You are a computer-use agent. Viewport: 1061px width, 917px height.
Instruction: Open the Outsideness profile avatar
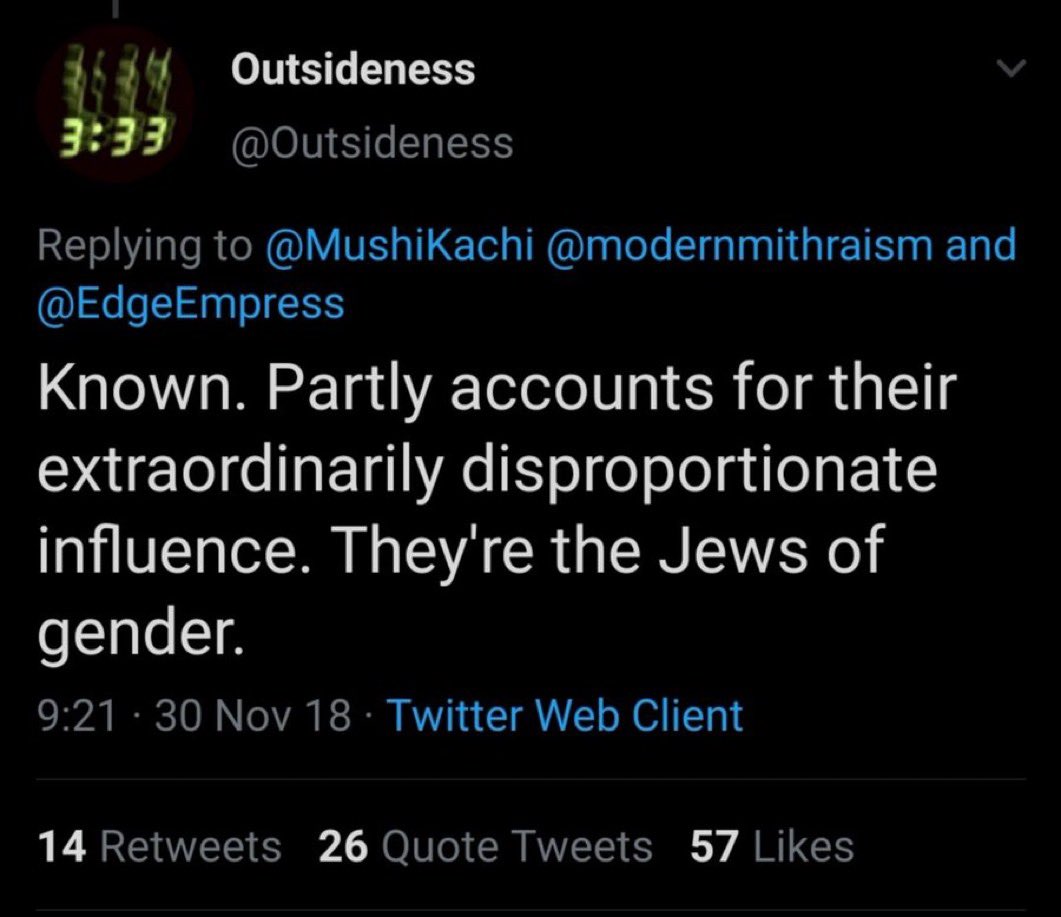point(116,104)
